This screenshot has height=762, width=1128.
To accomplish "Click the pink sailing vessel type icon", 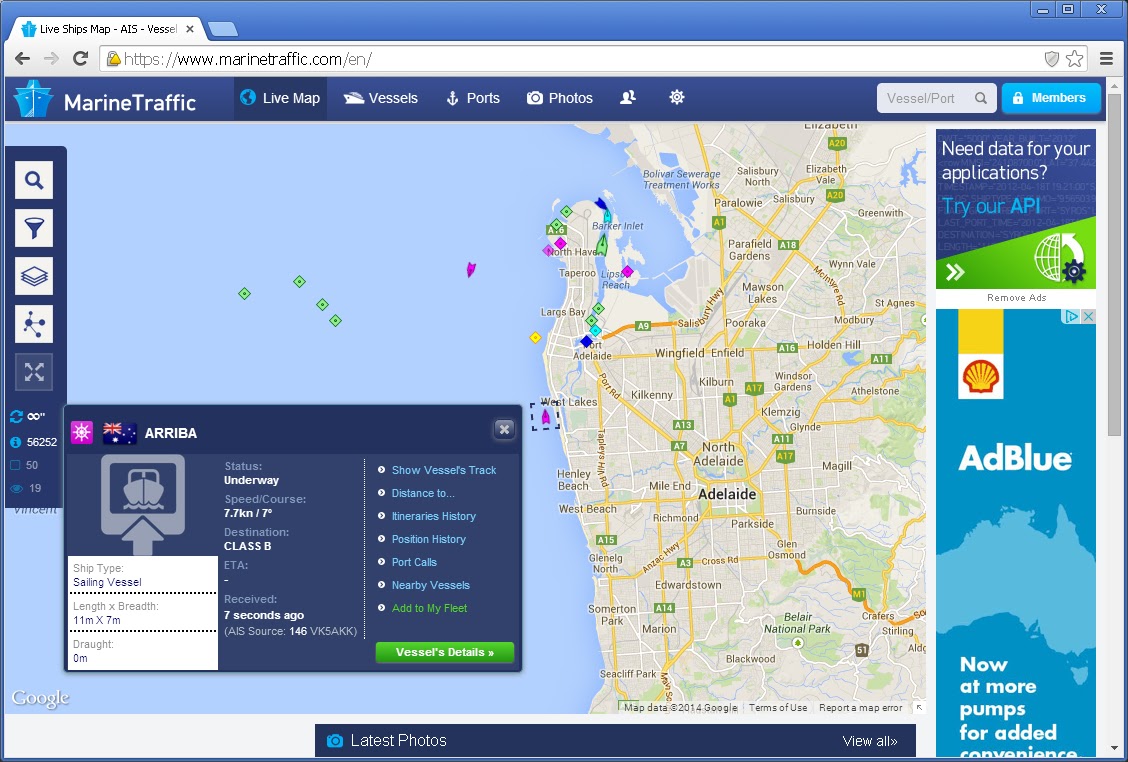I will (x=81, y=432).
